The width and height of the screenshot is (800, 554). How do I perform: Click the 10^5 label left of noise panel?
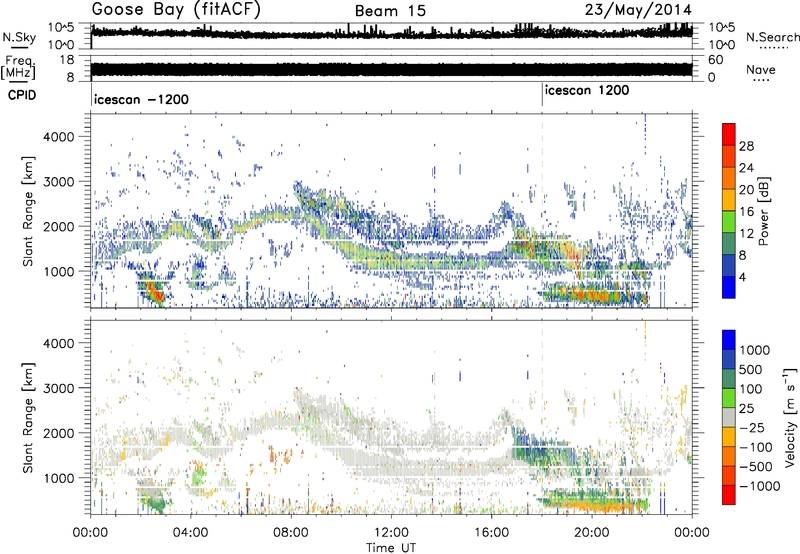click(61, 27)
